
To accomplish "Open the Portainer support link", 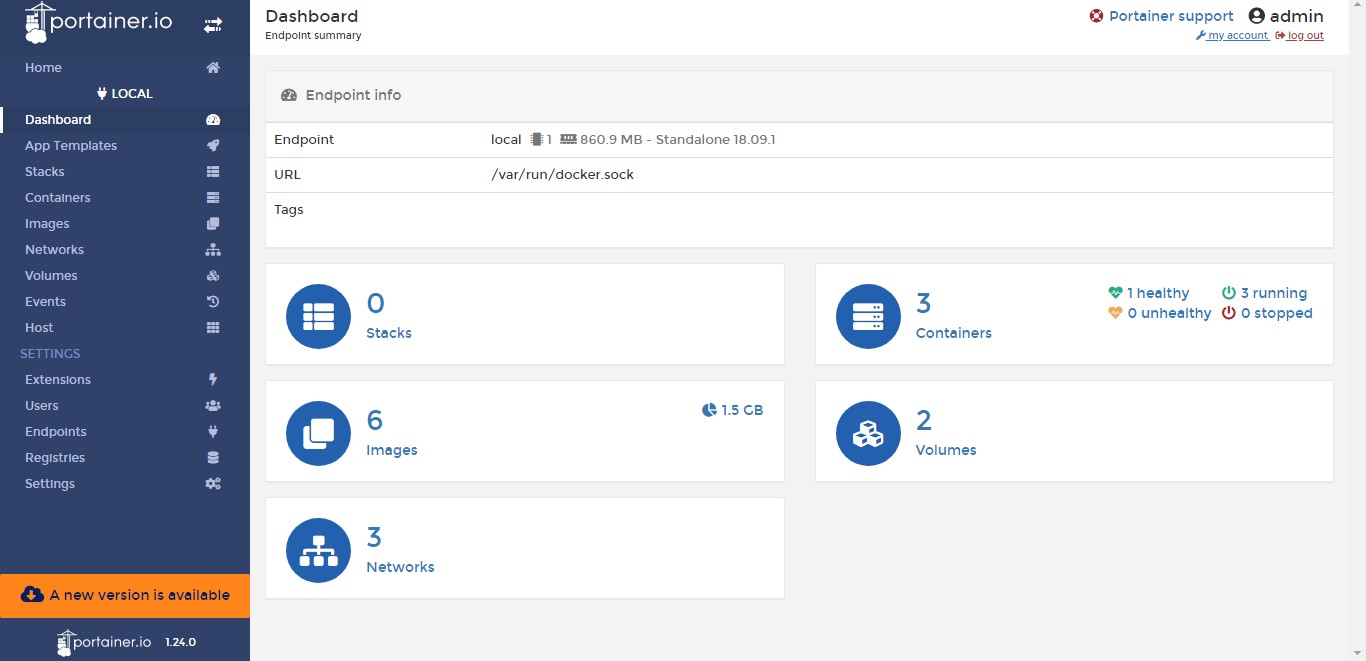I will pos(1170,16).
